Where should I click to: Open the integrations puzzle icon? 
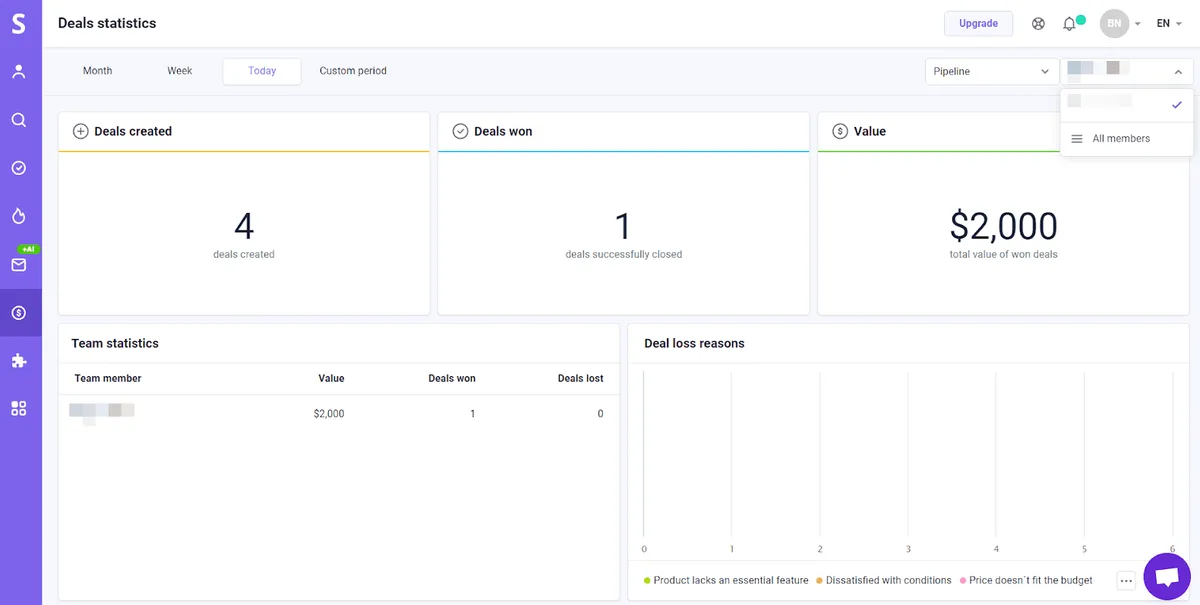pyautogui.click(x=20, y=360)
